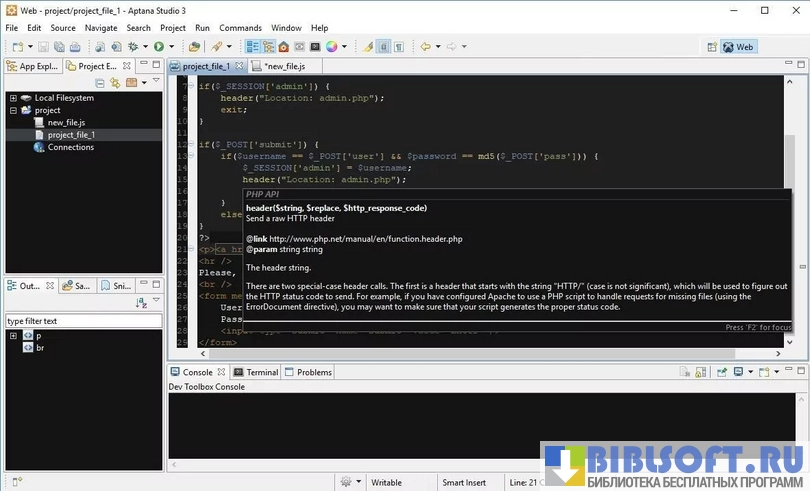Open the Web perspective button
This screenshot has width=810, height=491.
pos(738,47)
